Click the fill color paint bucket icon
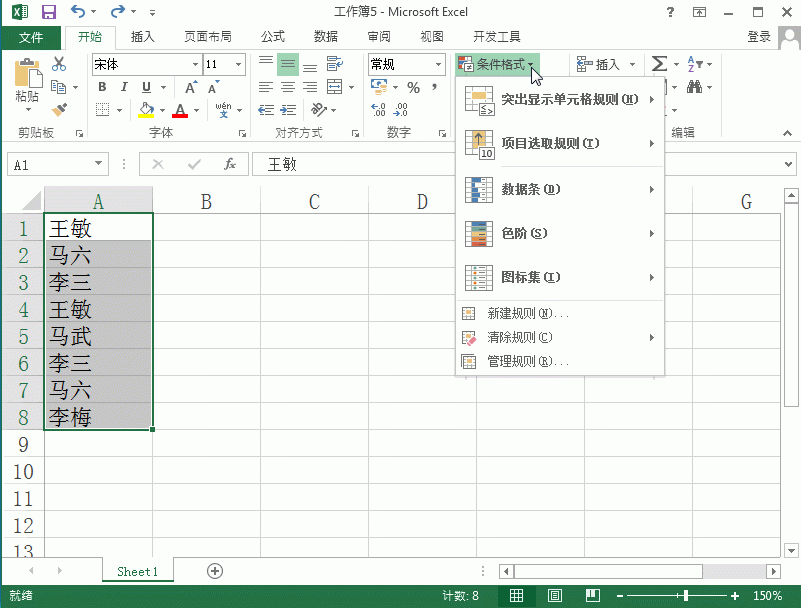The image size is (801, 608). tap(145, 108)
